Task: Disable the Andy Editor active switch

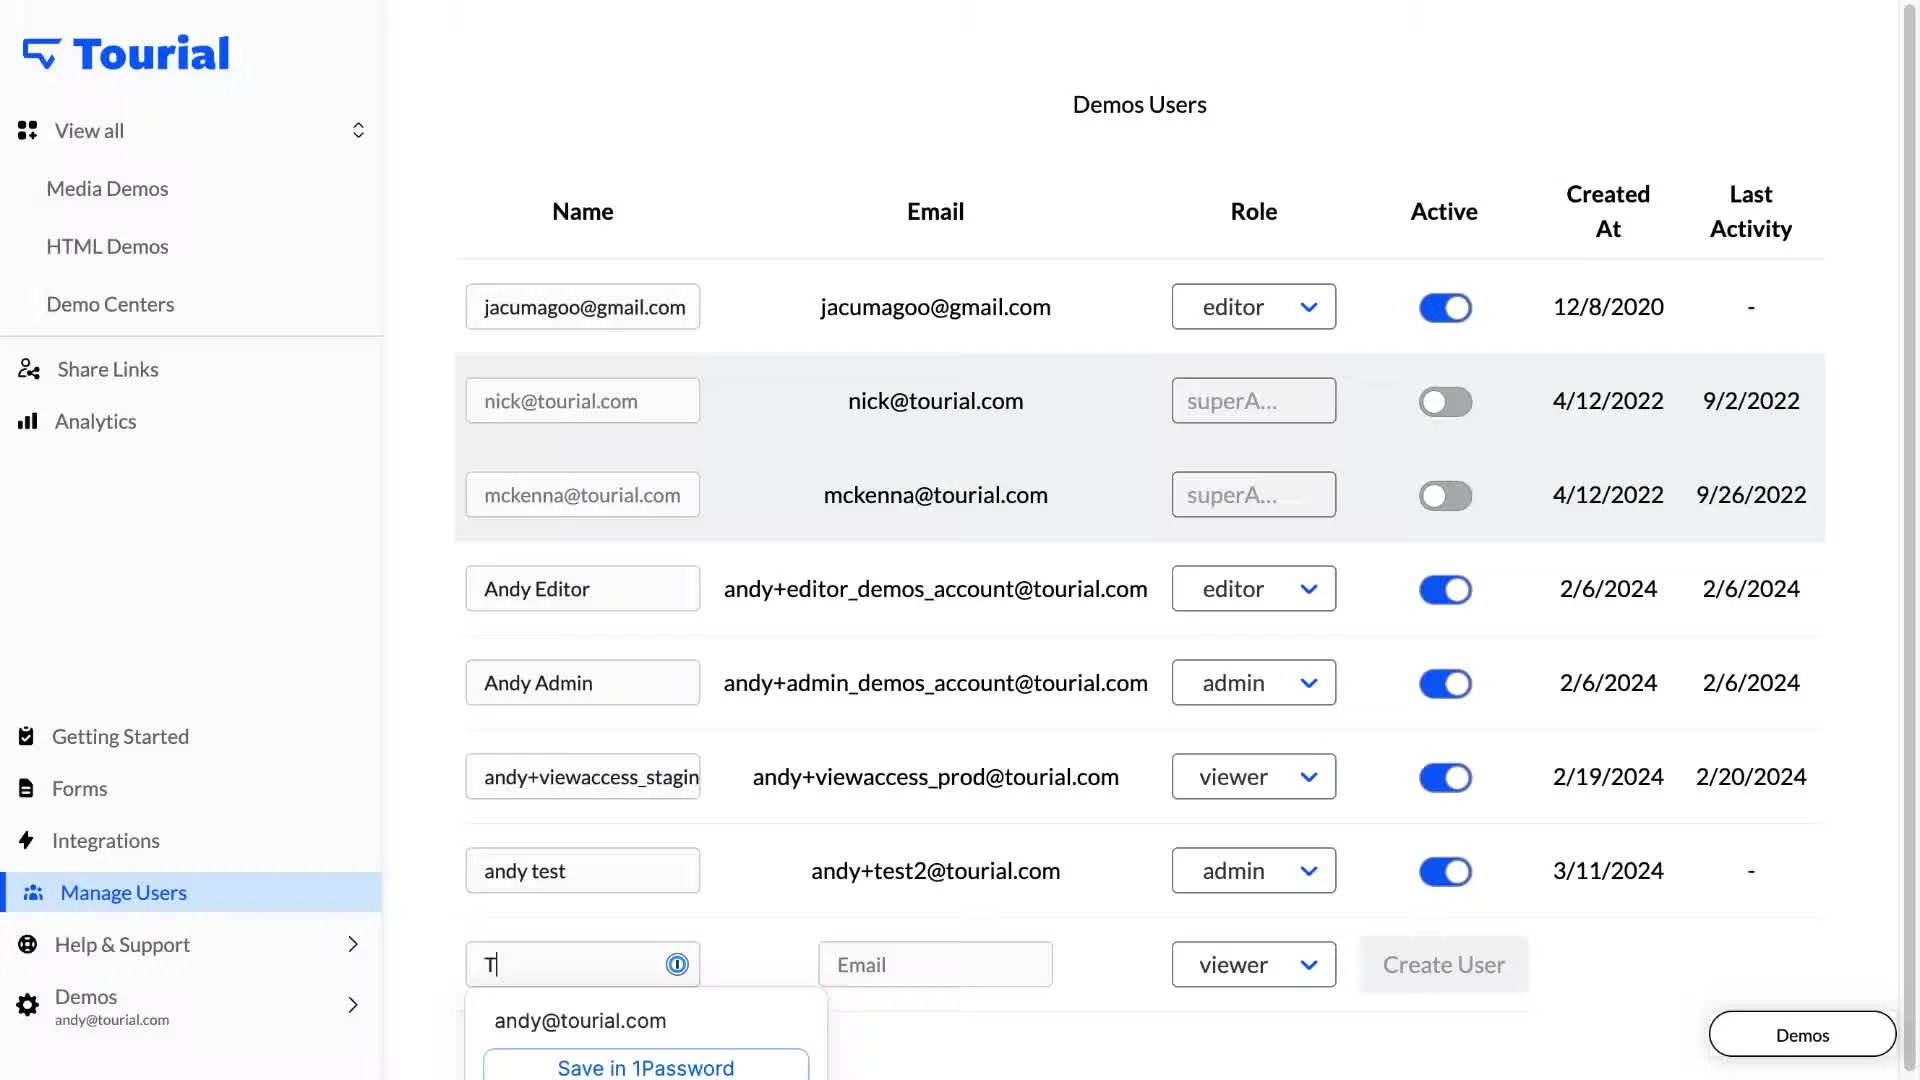Action: [x=1445, y=589]
